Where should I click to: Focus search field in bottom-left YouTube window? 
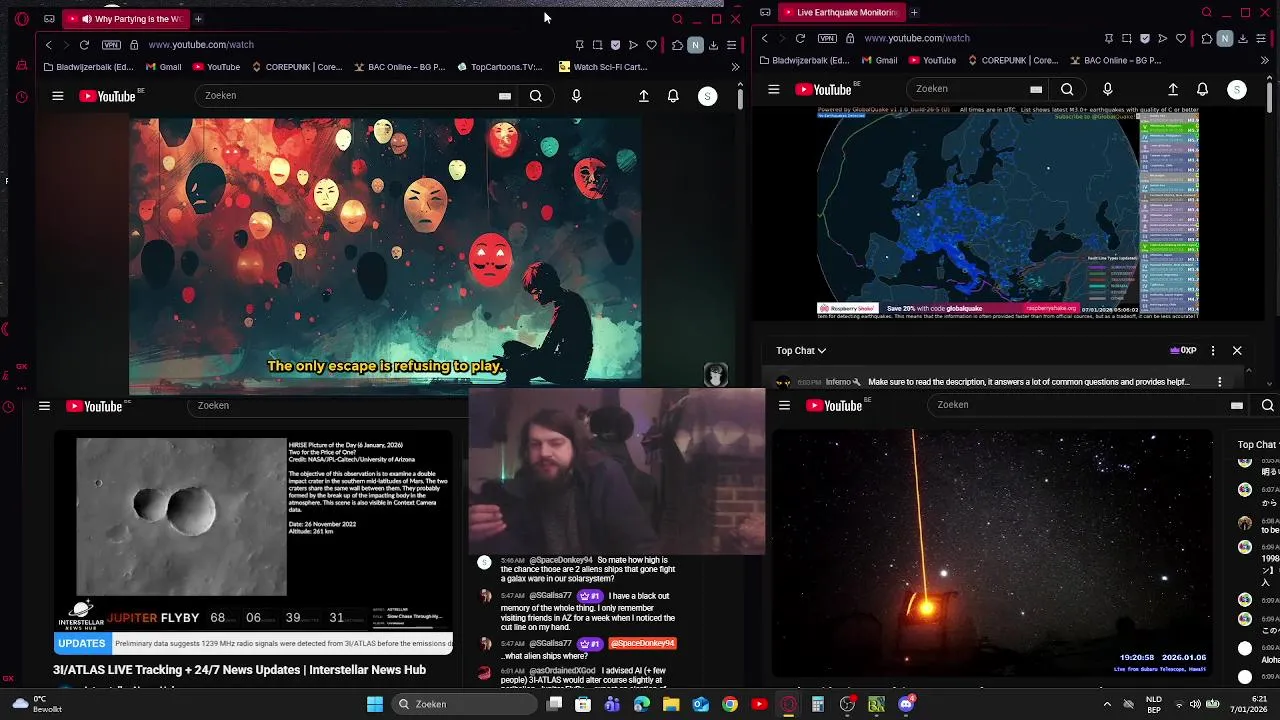point(330,406)
